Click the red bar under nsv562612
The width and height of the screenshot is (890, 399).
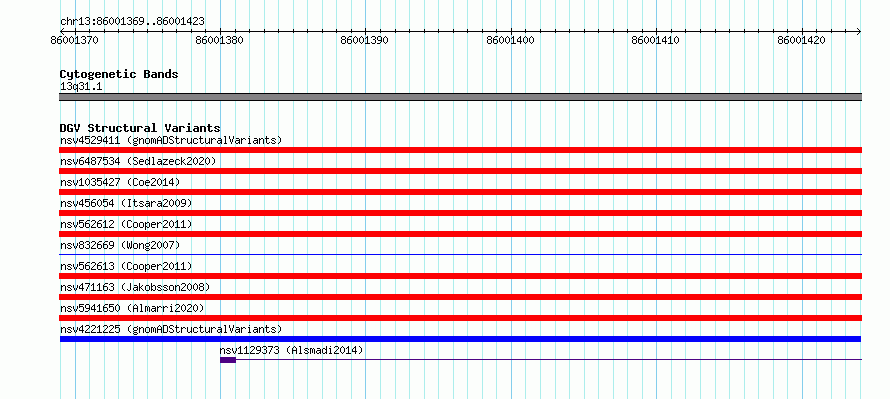[x=460, y=234]
